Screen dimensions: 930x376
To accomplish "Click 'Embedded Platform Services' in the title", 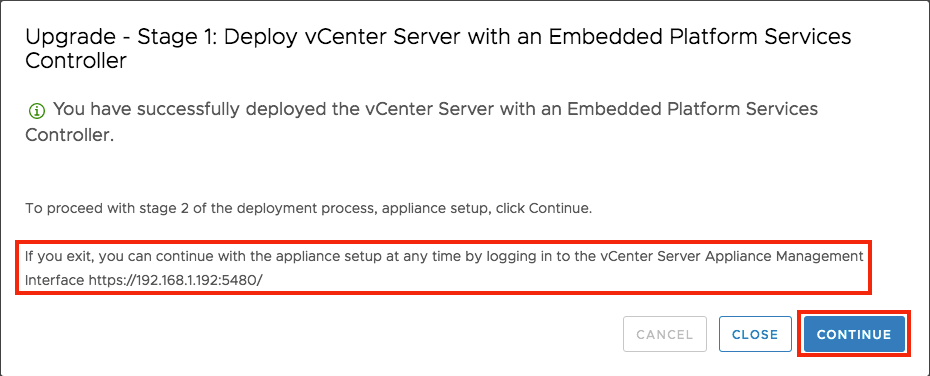I will pyautogui.click(x=700, y=37).
